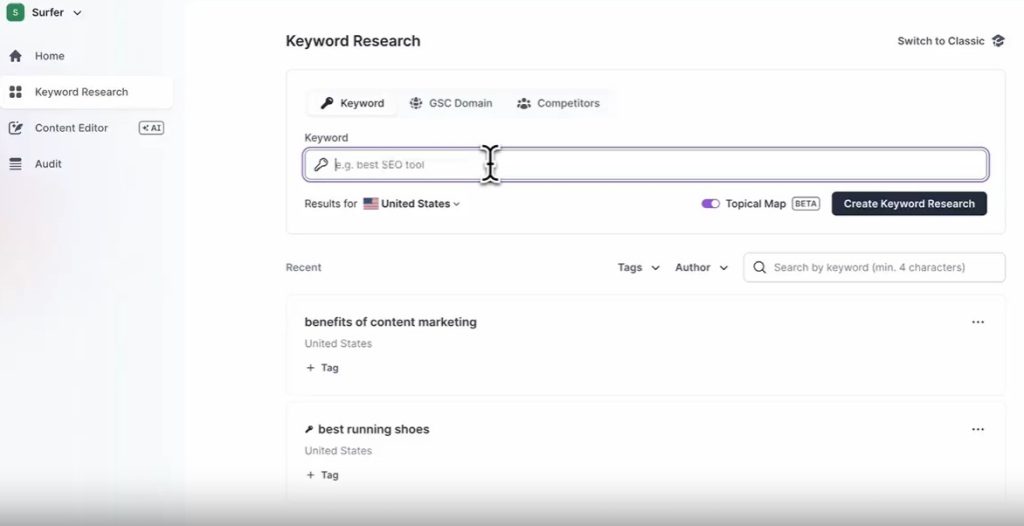Click the Switch to Classic link

point(940,41)
